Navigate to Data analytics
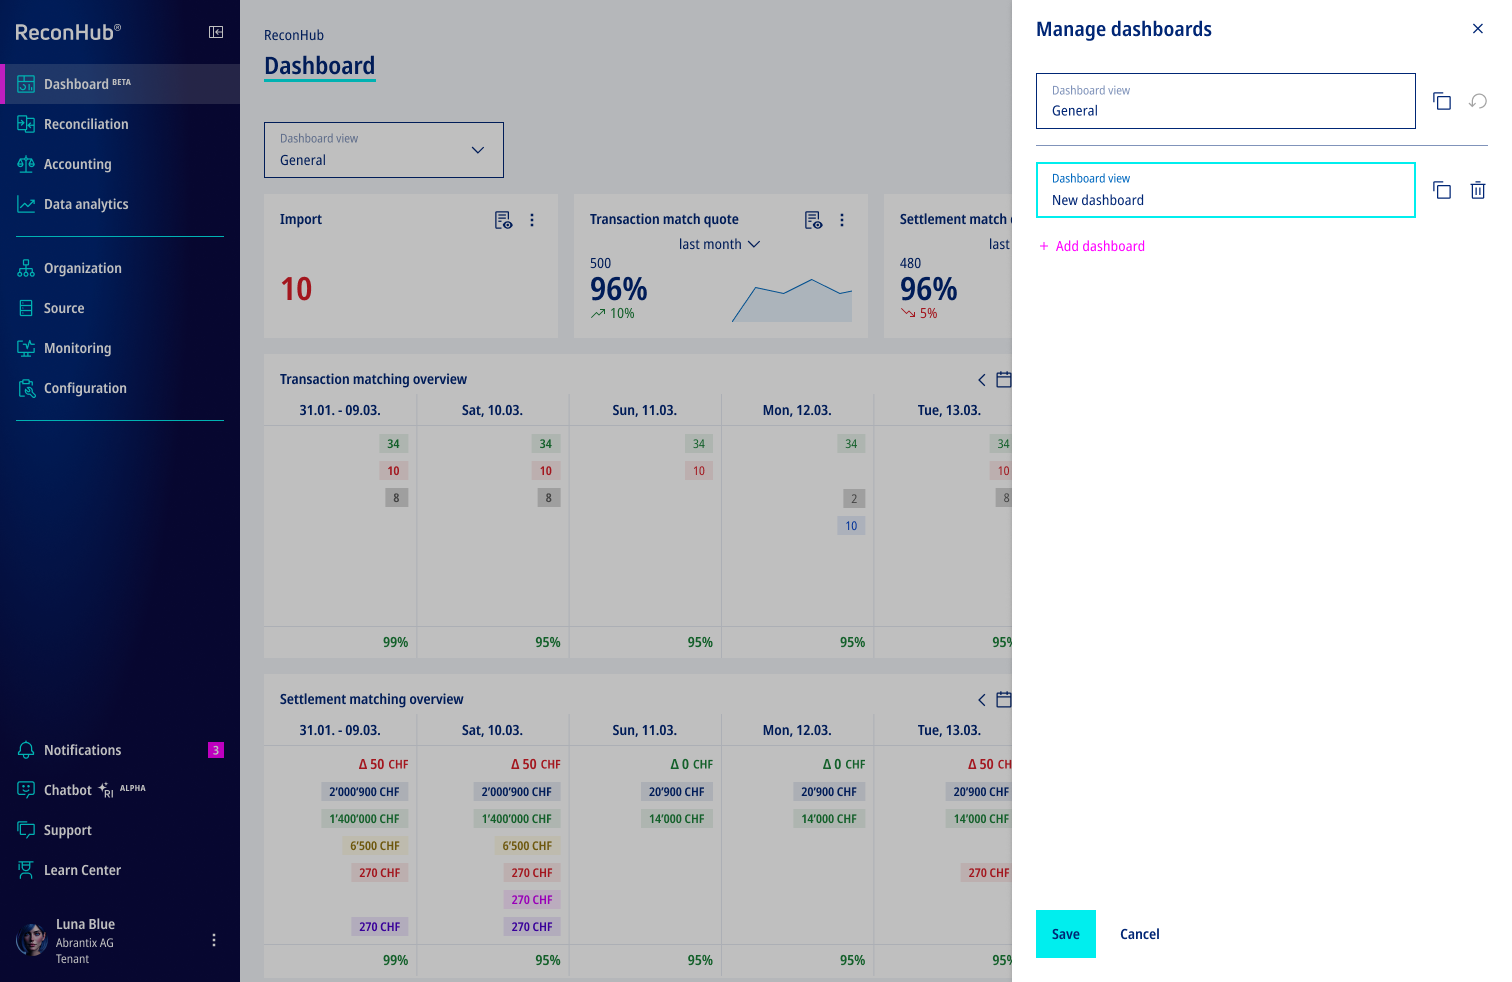Screen dimensions: 1512x982 click(x=86, y=204)
